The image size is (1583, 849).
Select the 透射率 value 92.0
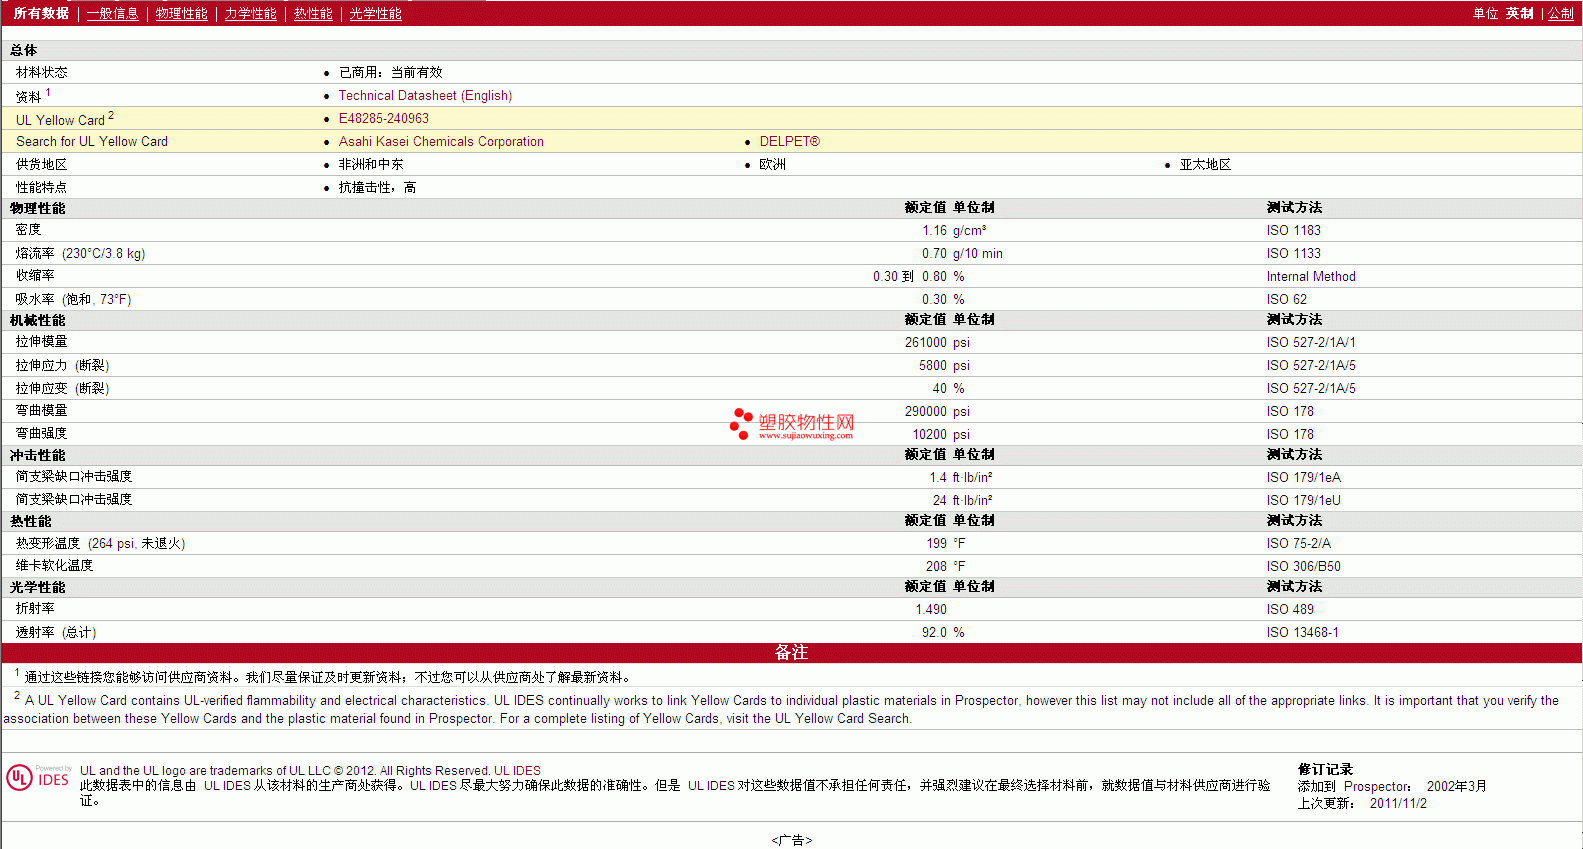pyautogui.click(x=934, y=632)
